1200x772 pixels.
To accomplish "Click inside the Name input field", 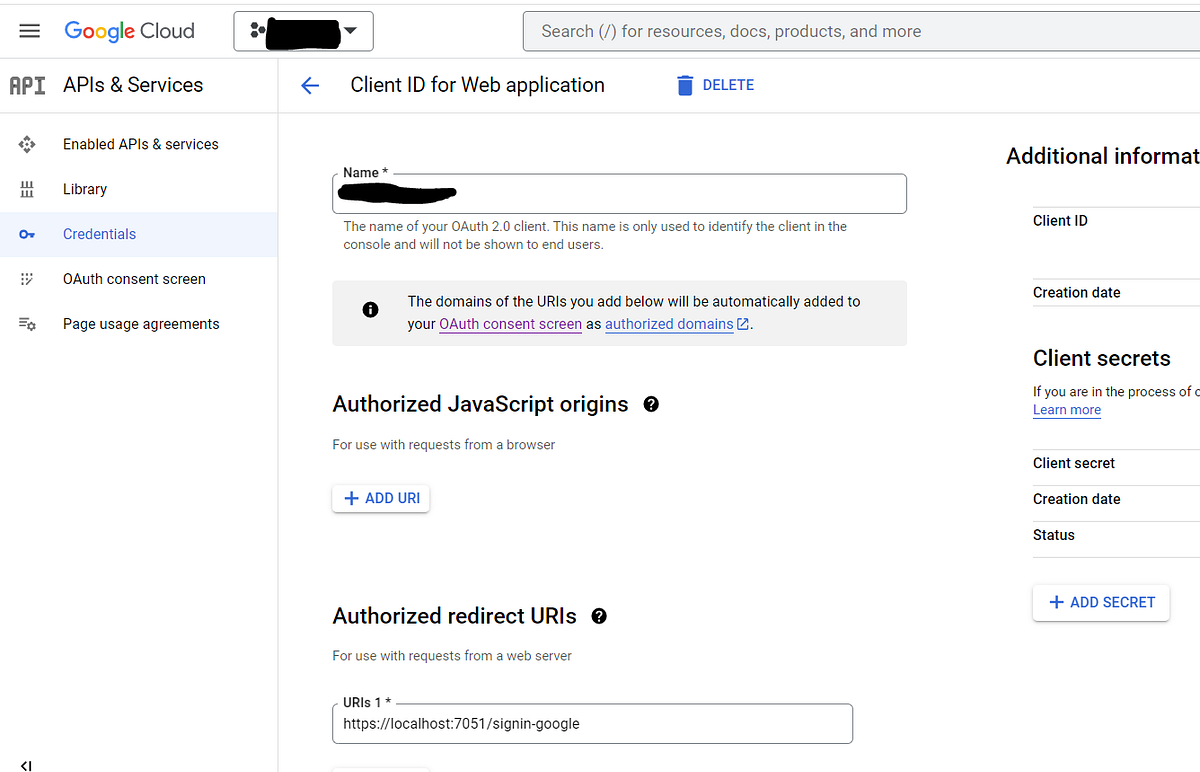I will [x=620, y=193].
